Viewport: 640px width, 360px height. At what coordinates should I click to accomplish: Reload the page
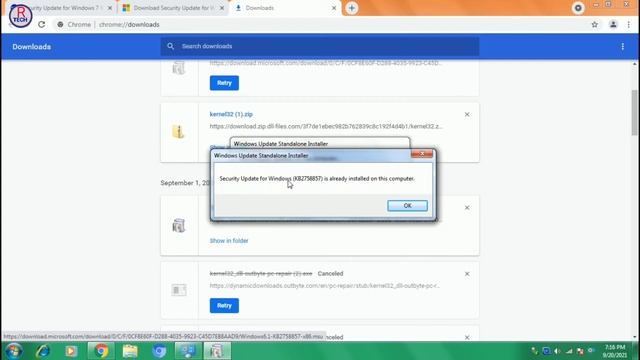pyautogui.click(x=42, y=25)
